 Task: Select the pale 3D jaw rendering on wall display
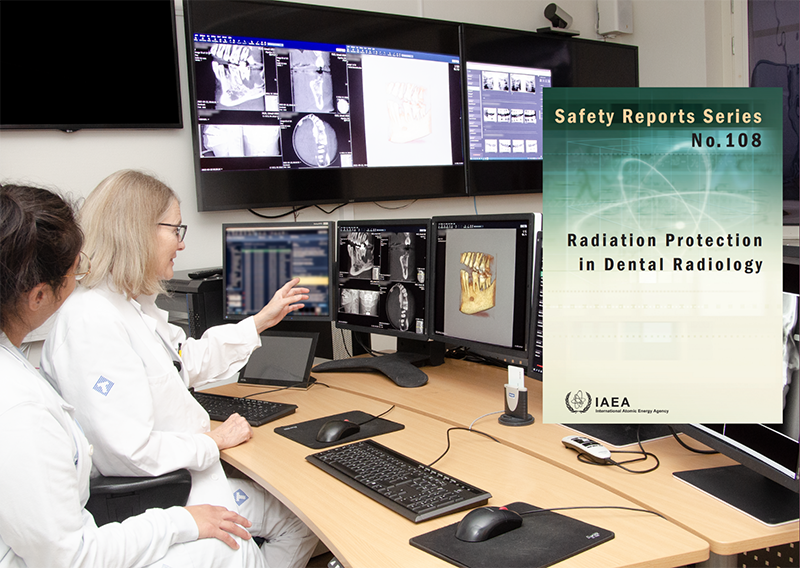point(404,112)
